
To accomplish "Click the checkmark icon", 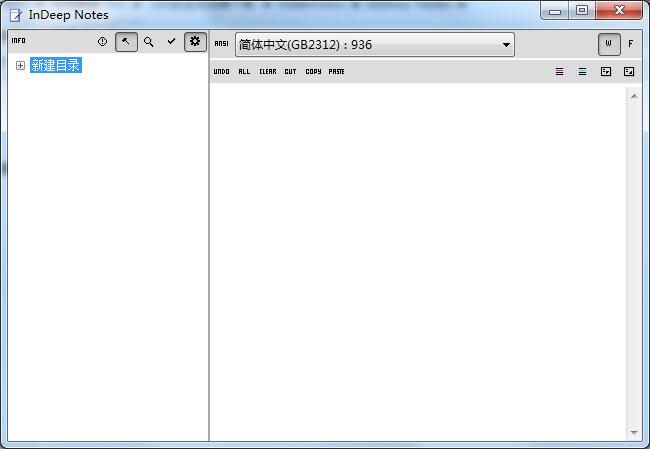I will tap(171, 41).
